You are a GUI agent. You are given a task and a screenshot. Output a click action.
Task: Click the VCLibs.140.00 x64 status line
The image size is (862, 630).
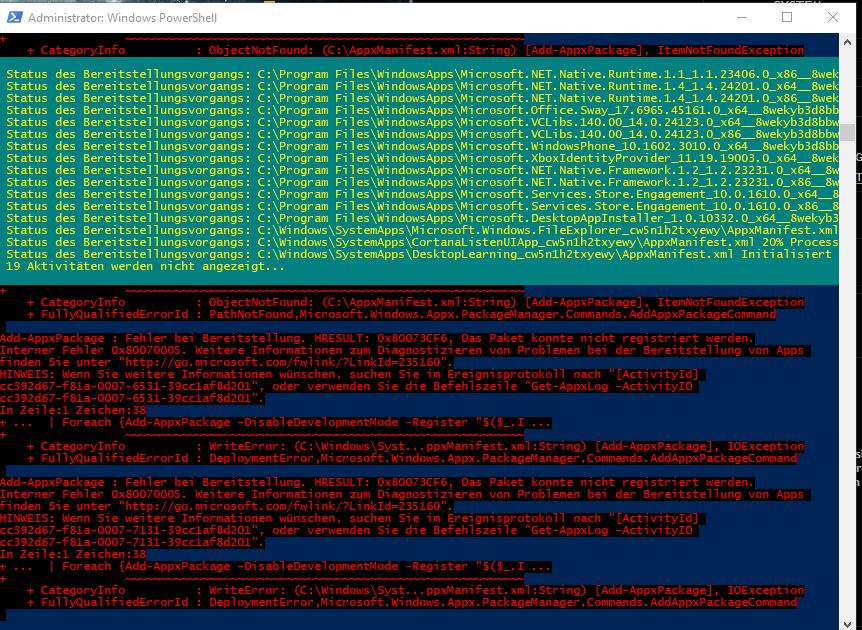pos(422,122)
